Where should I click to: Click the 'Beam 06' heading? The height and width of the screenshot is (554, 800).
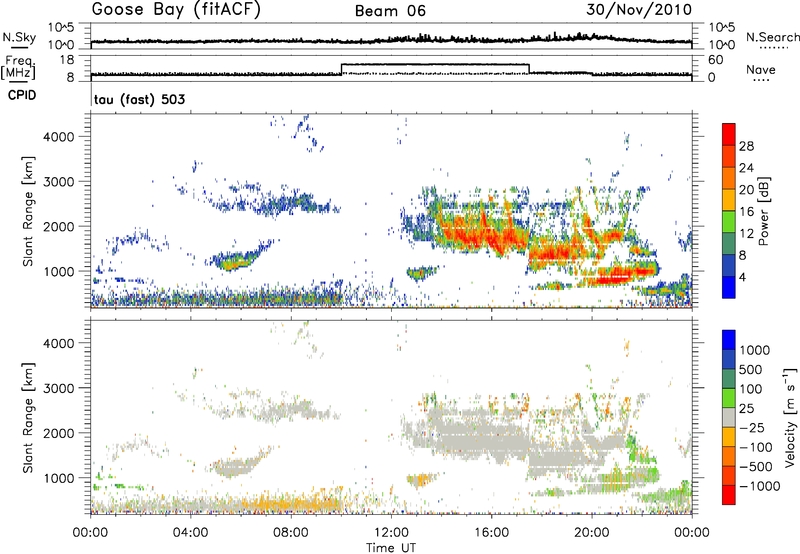[390, 11]
